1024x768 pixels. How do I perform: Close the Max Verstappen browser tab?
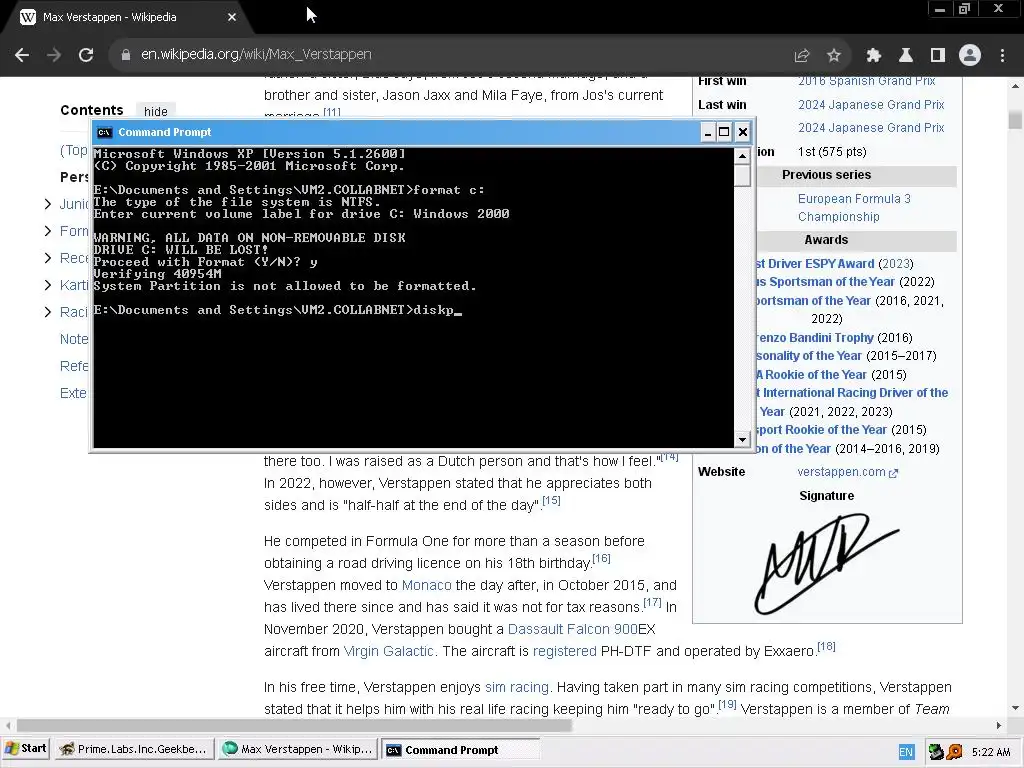[x=232, y=18]
